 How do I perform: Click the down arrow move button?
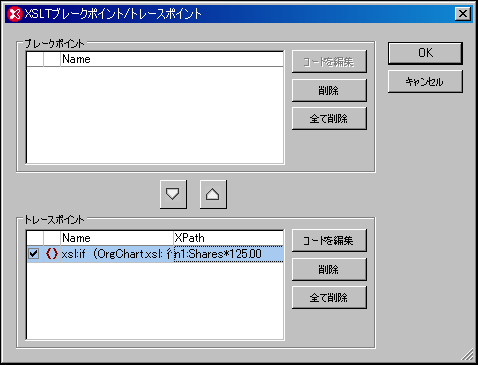173,194
